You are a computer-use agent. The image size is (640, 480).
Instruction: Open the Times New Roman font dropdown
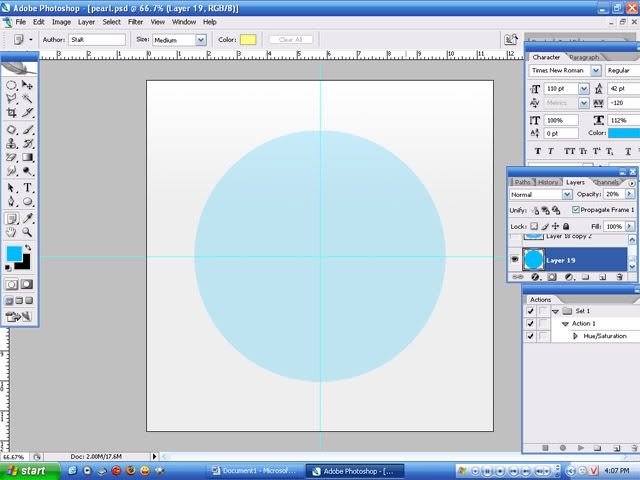(596, 70)
